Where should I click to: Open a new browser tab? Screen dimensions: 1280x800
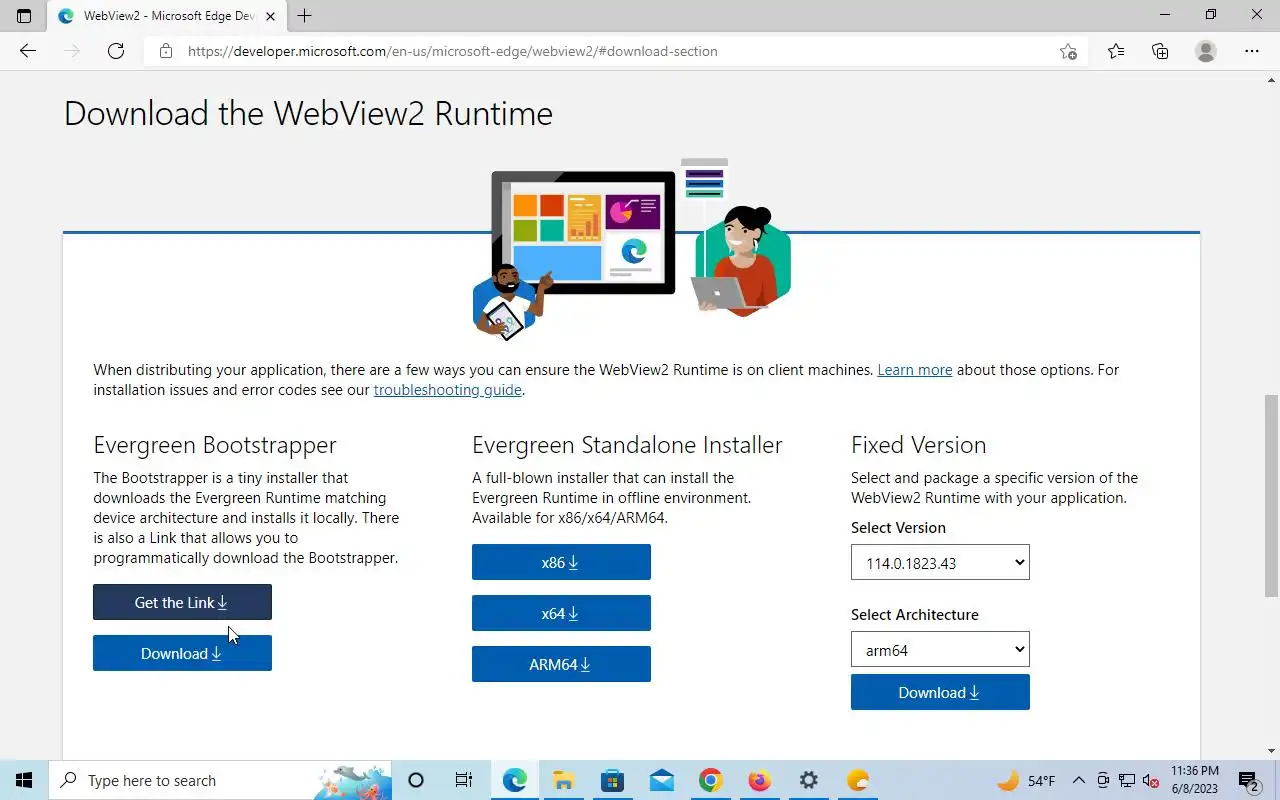(304, 16)
